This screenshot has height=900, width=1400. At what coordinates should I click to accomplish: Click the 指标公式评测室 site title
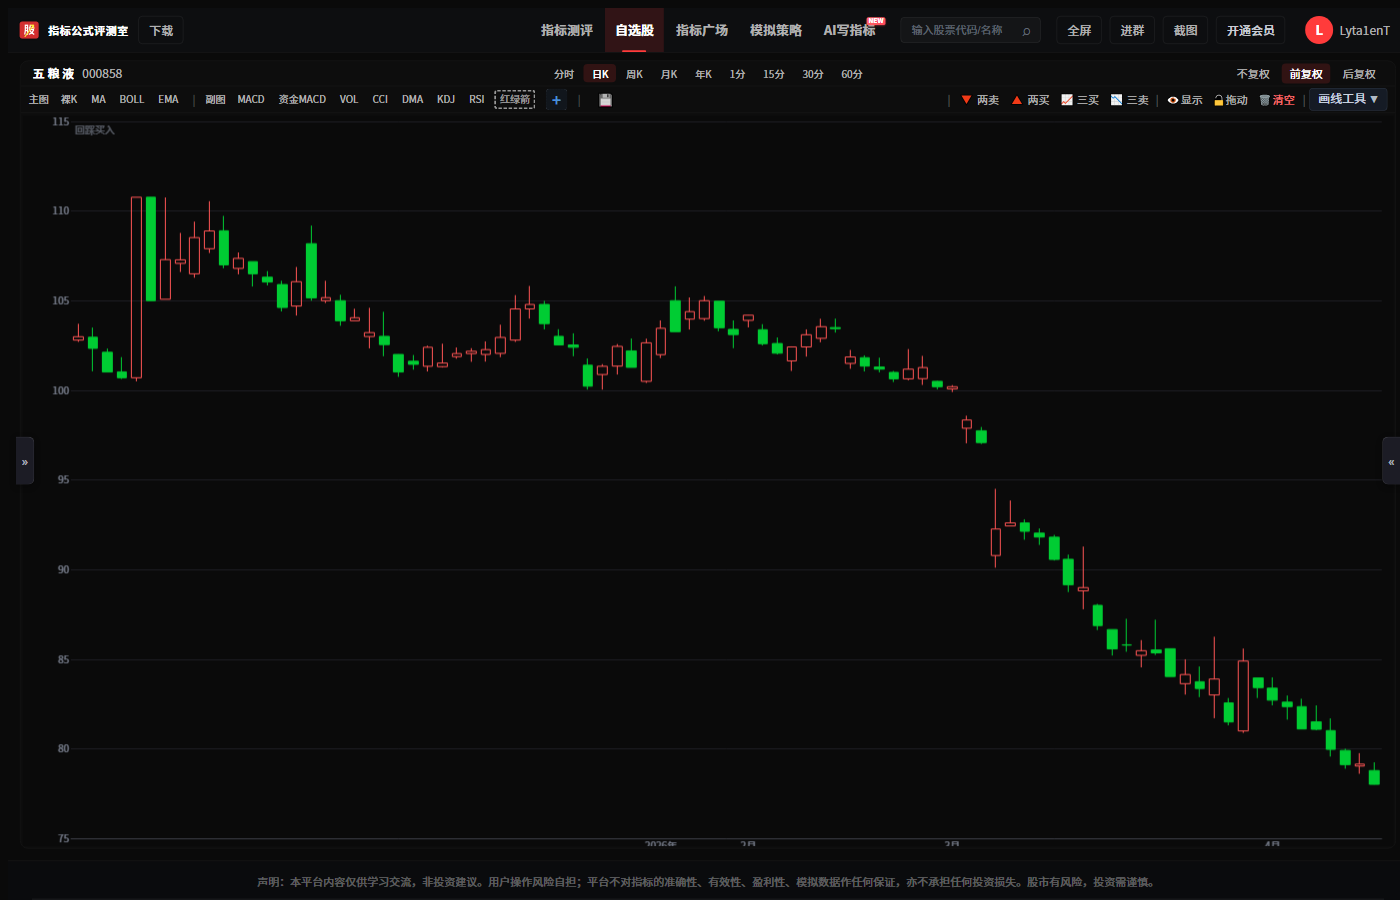pos(88,31)
